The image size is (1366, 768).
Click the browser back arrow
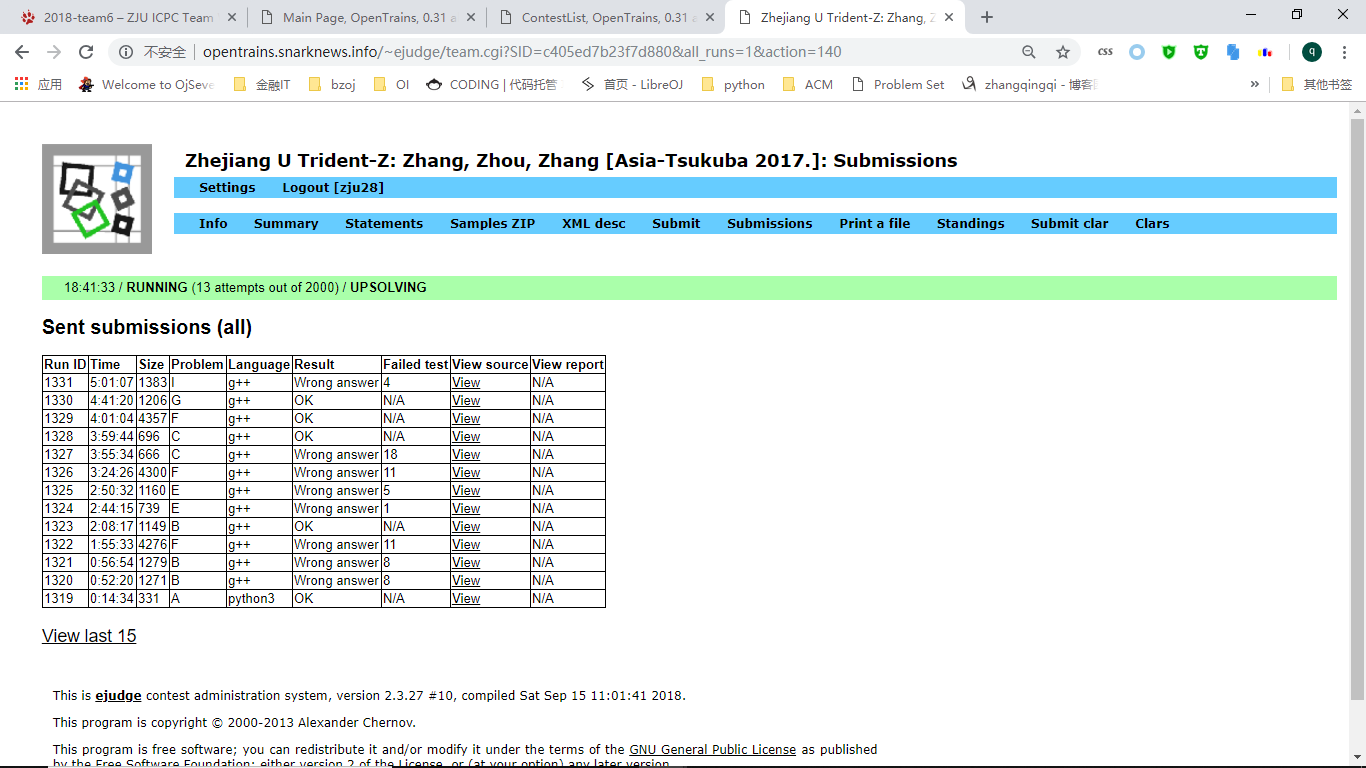22,52
